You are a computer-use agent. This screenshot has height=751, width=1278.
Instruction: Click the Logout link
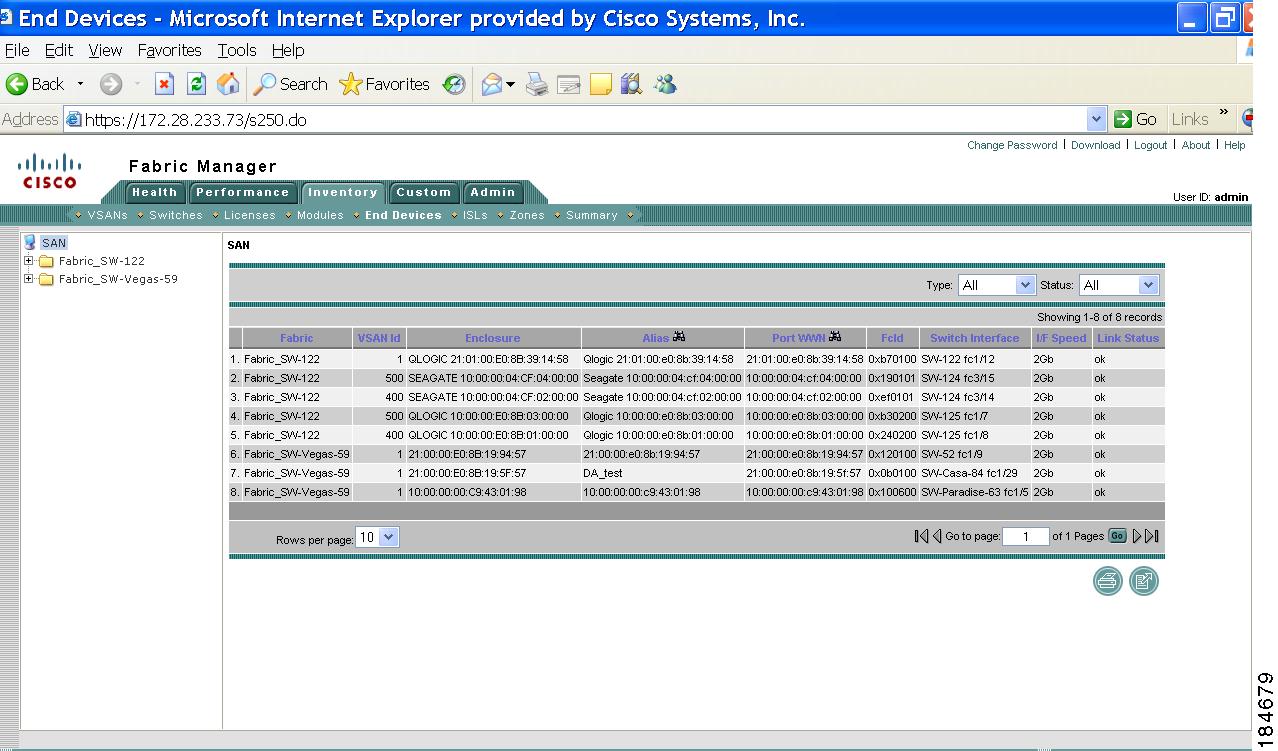1150,144
